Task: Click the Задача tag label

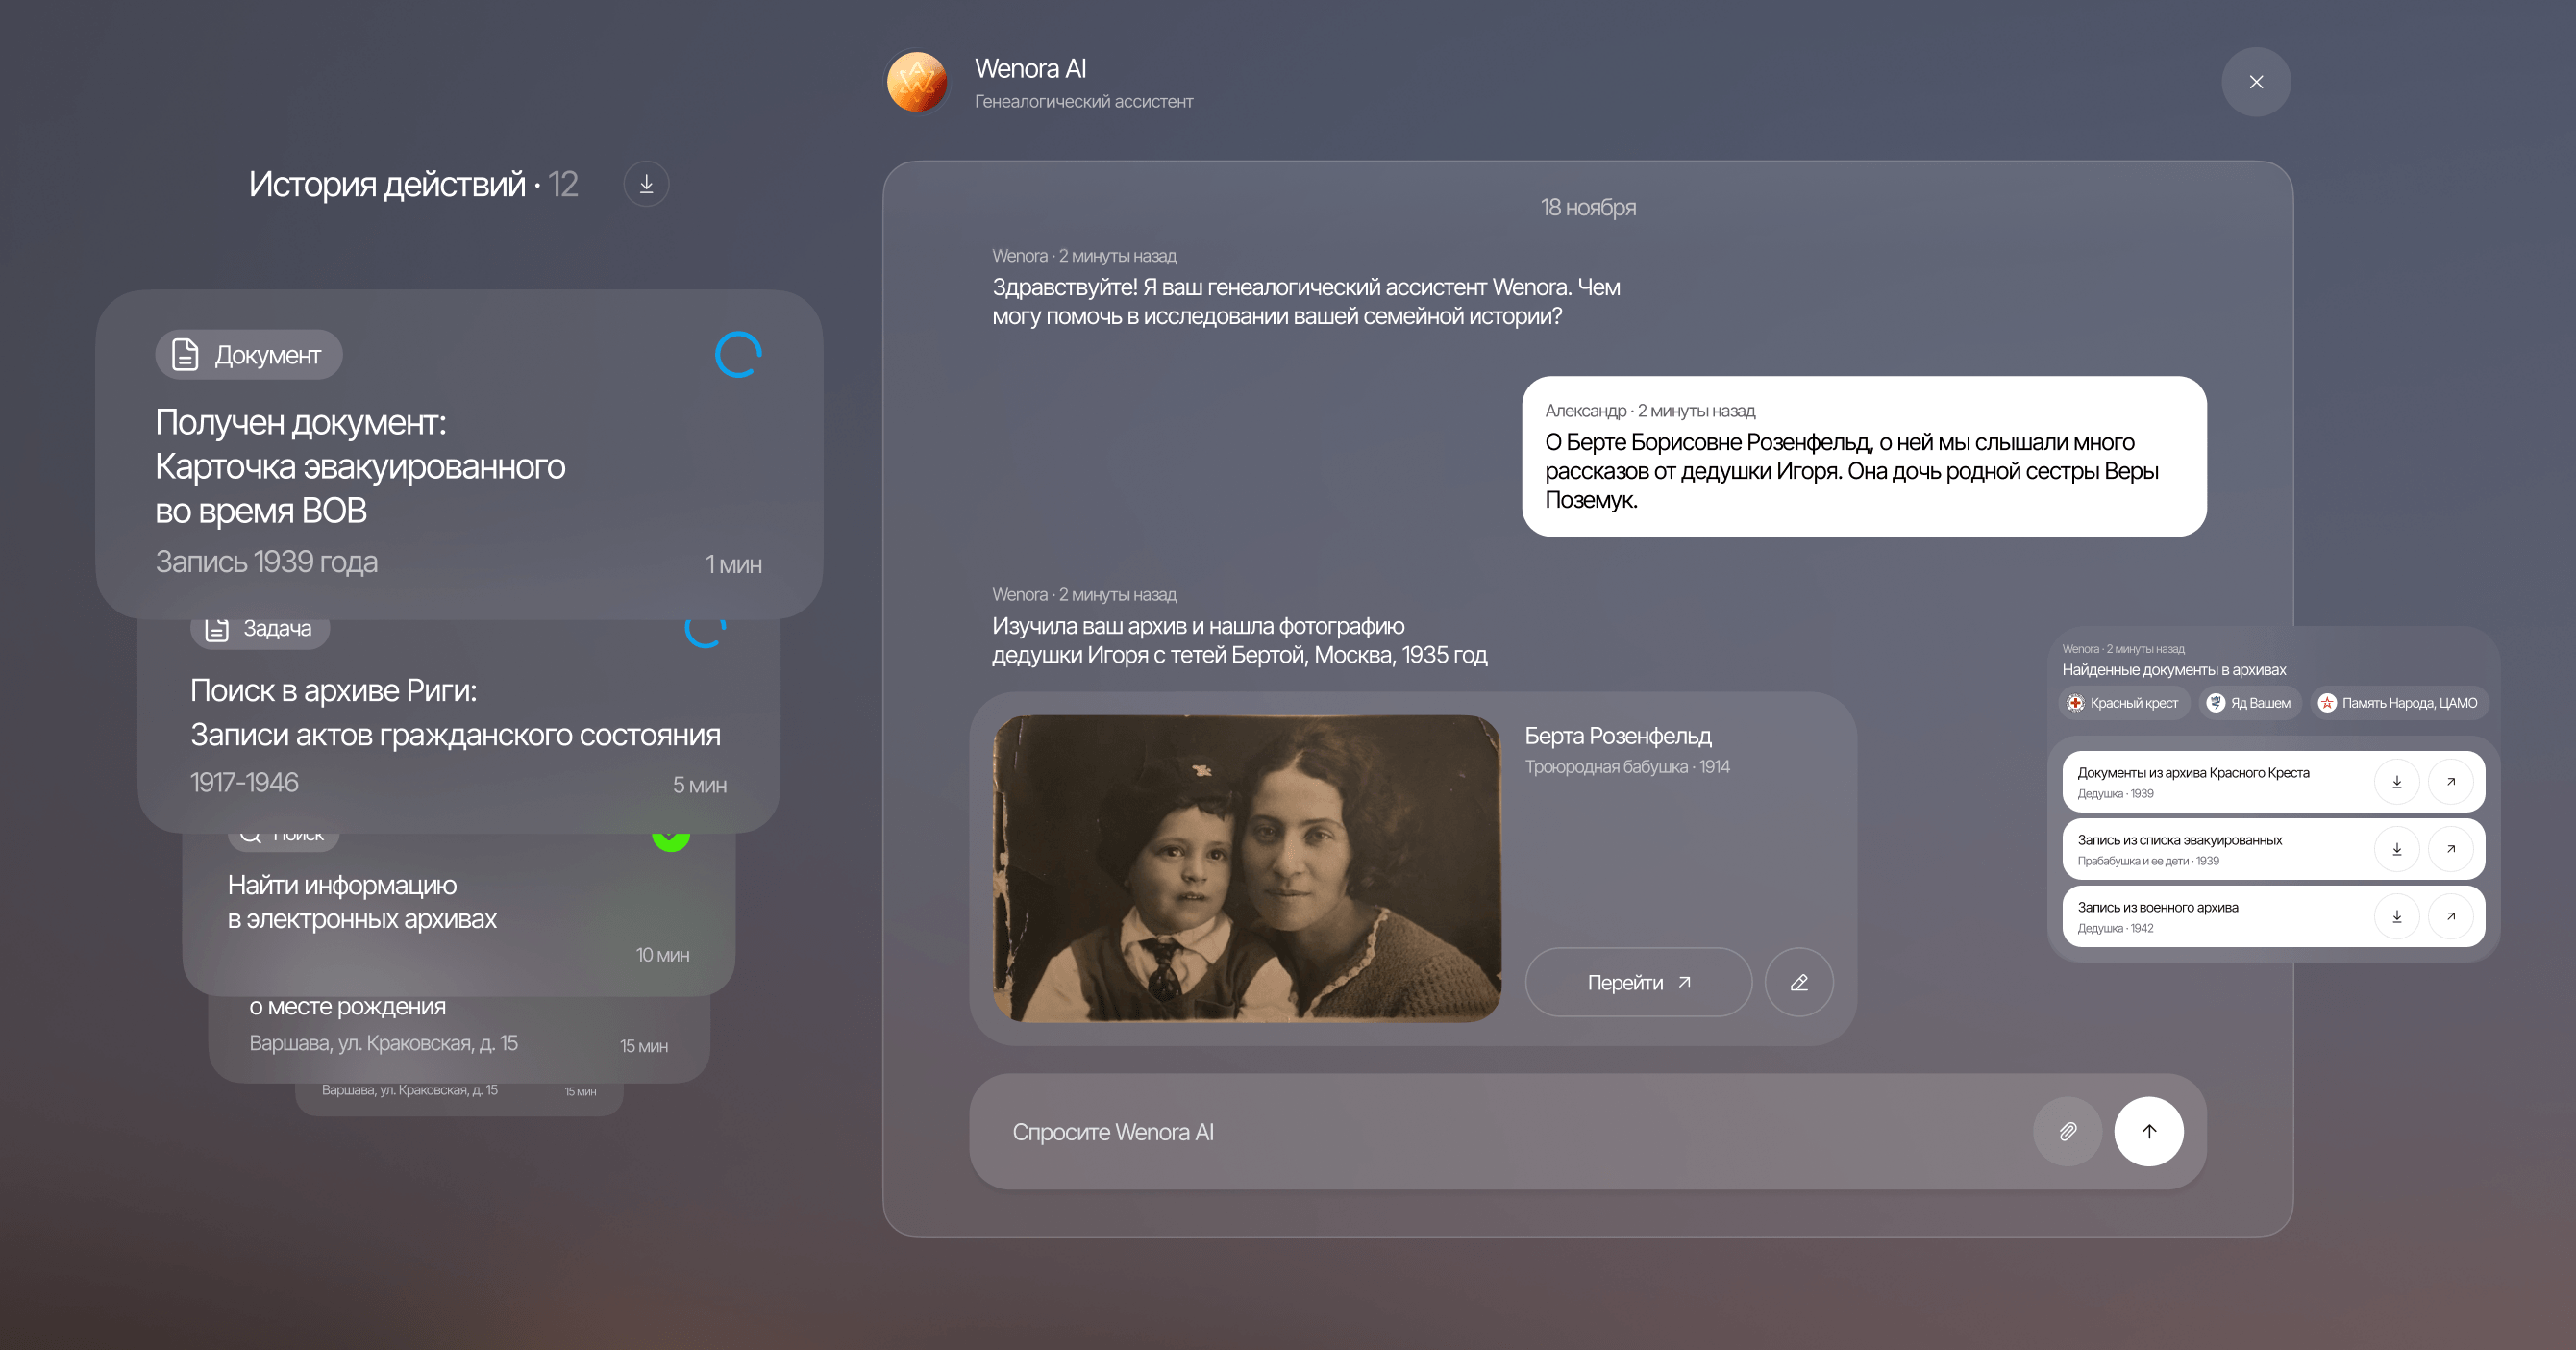Action: point(260,629)
